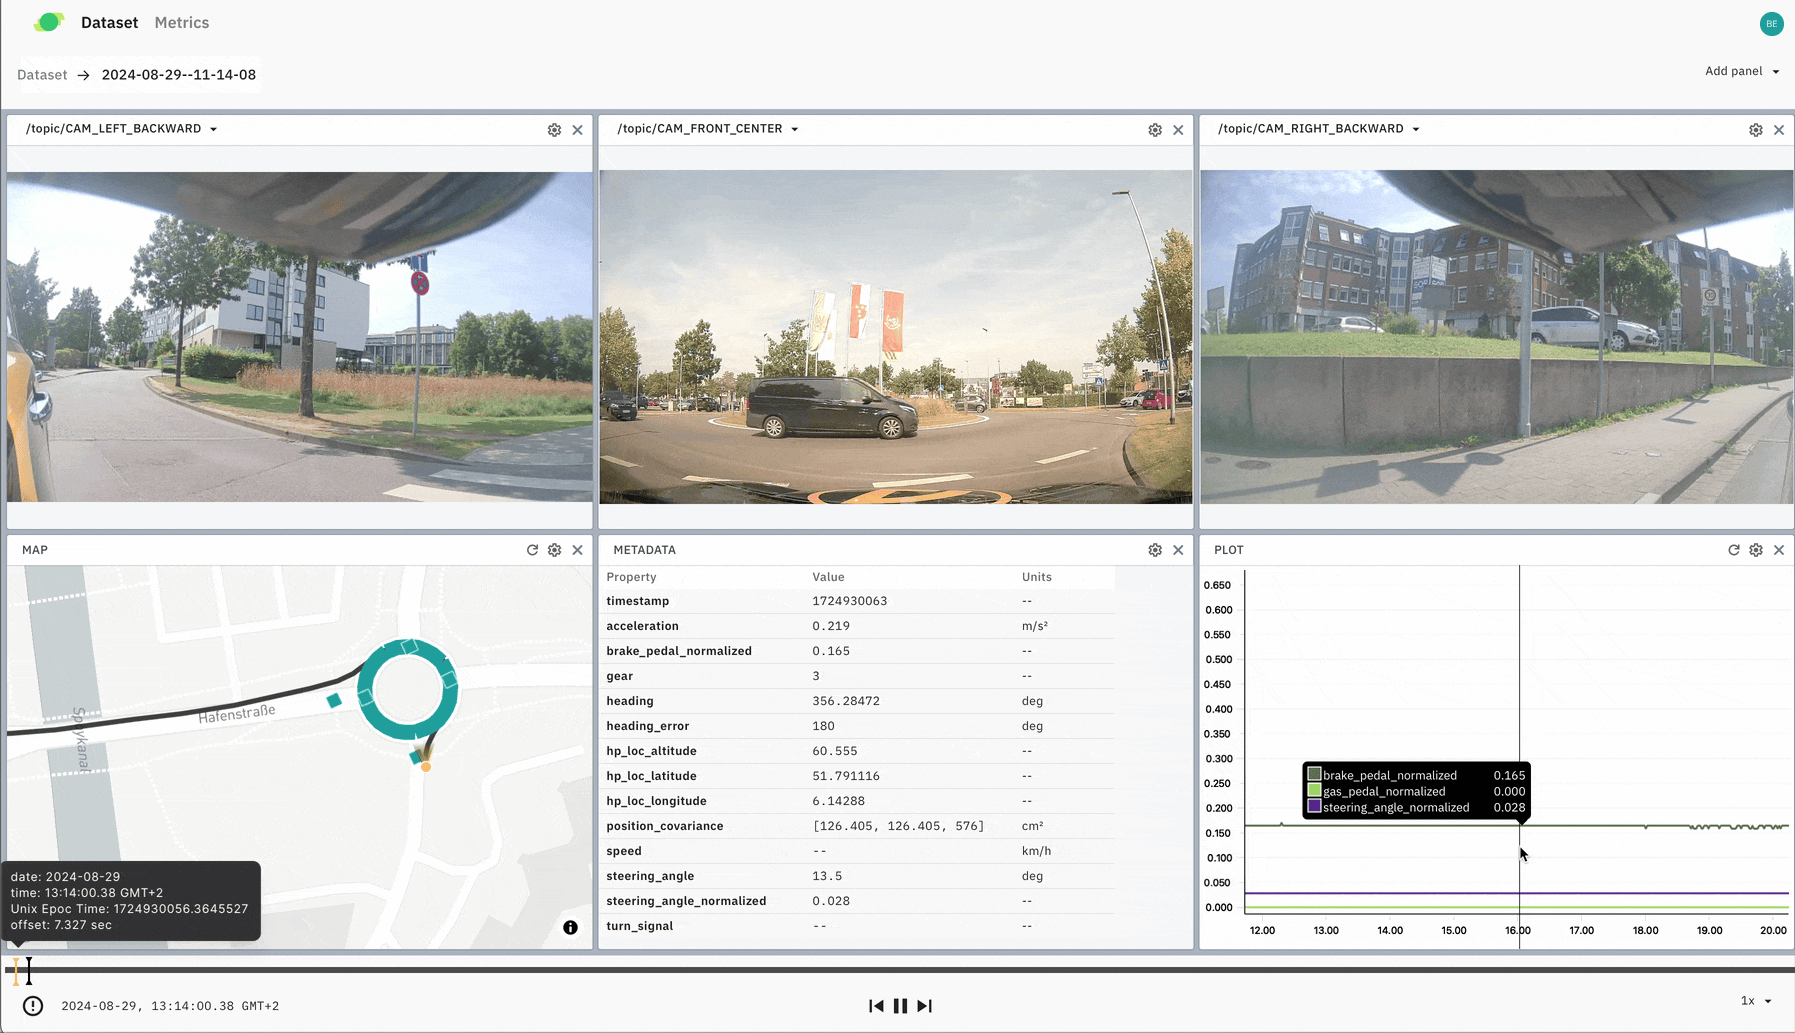Open the PLOT panel settings gear
This screenshot has width=1795, height=1033.
1756,550
